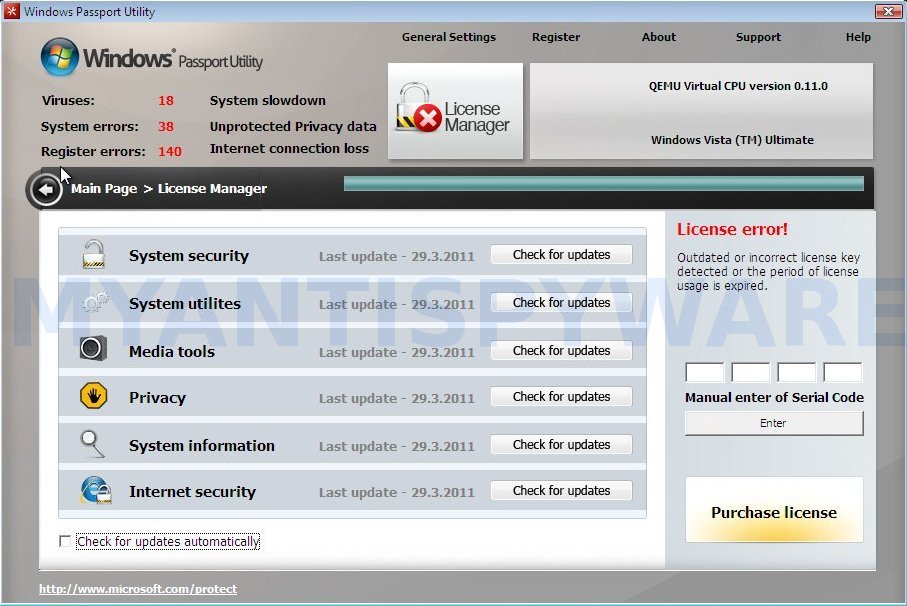907x606 pixels.
Task: Check for updates for Media tools
Action: [x=561, y=350]
